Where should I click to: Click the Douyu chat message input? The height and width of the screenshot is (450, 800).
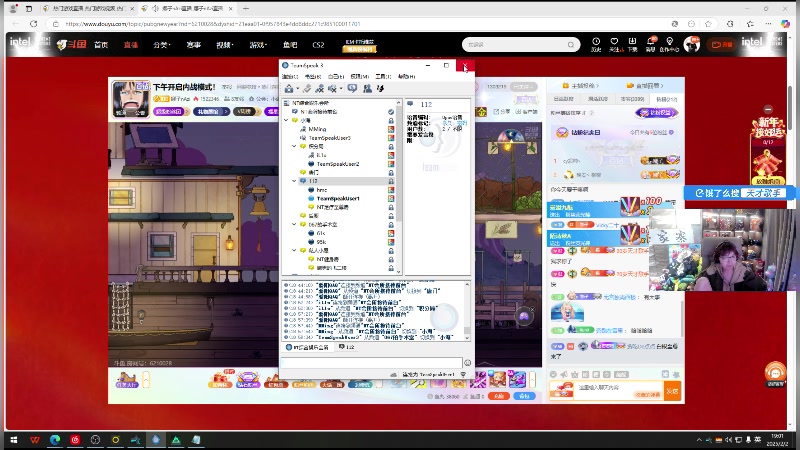pos(619,391)
